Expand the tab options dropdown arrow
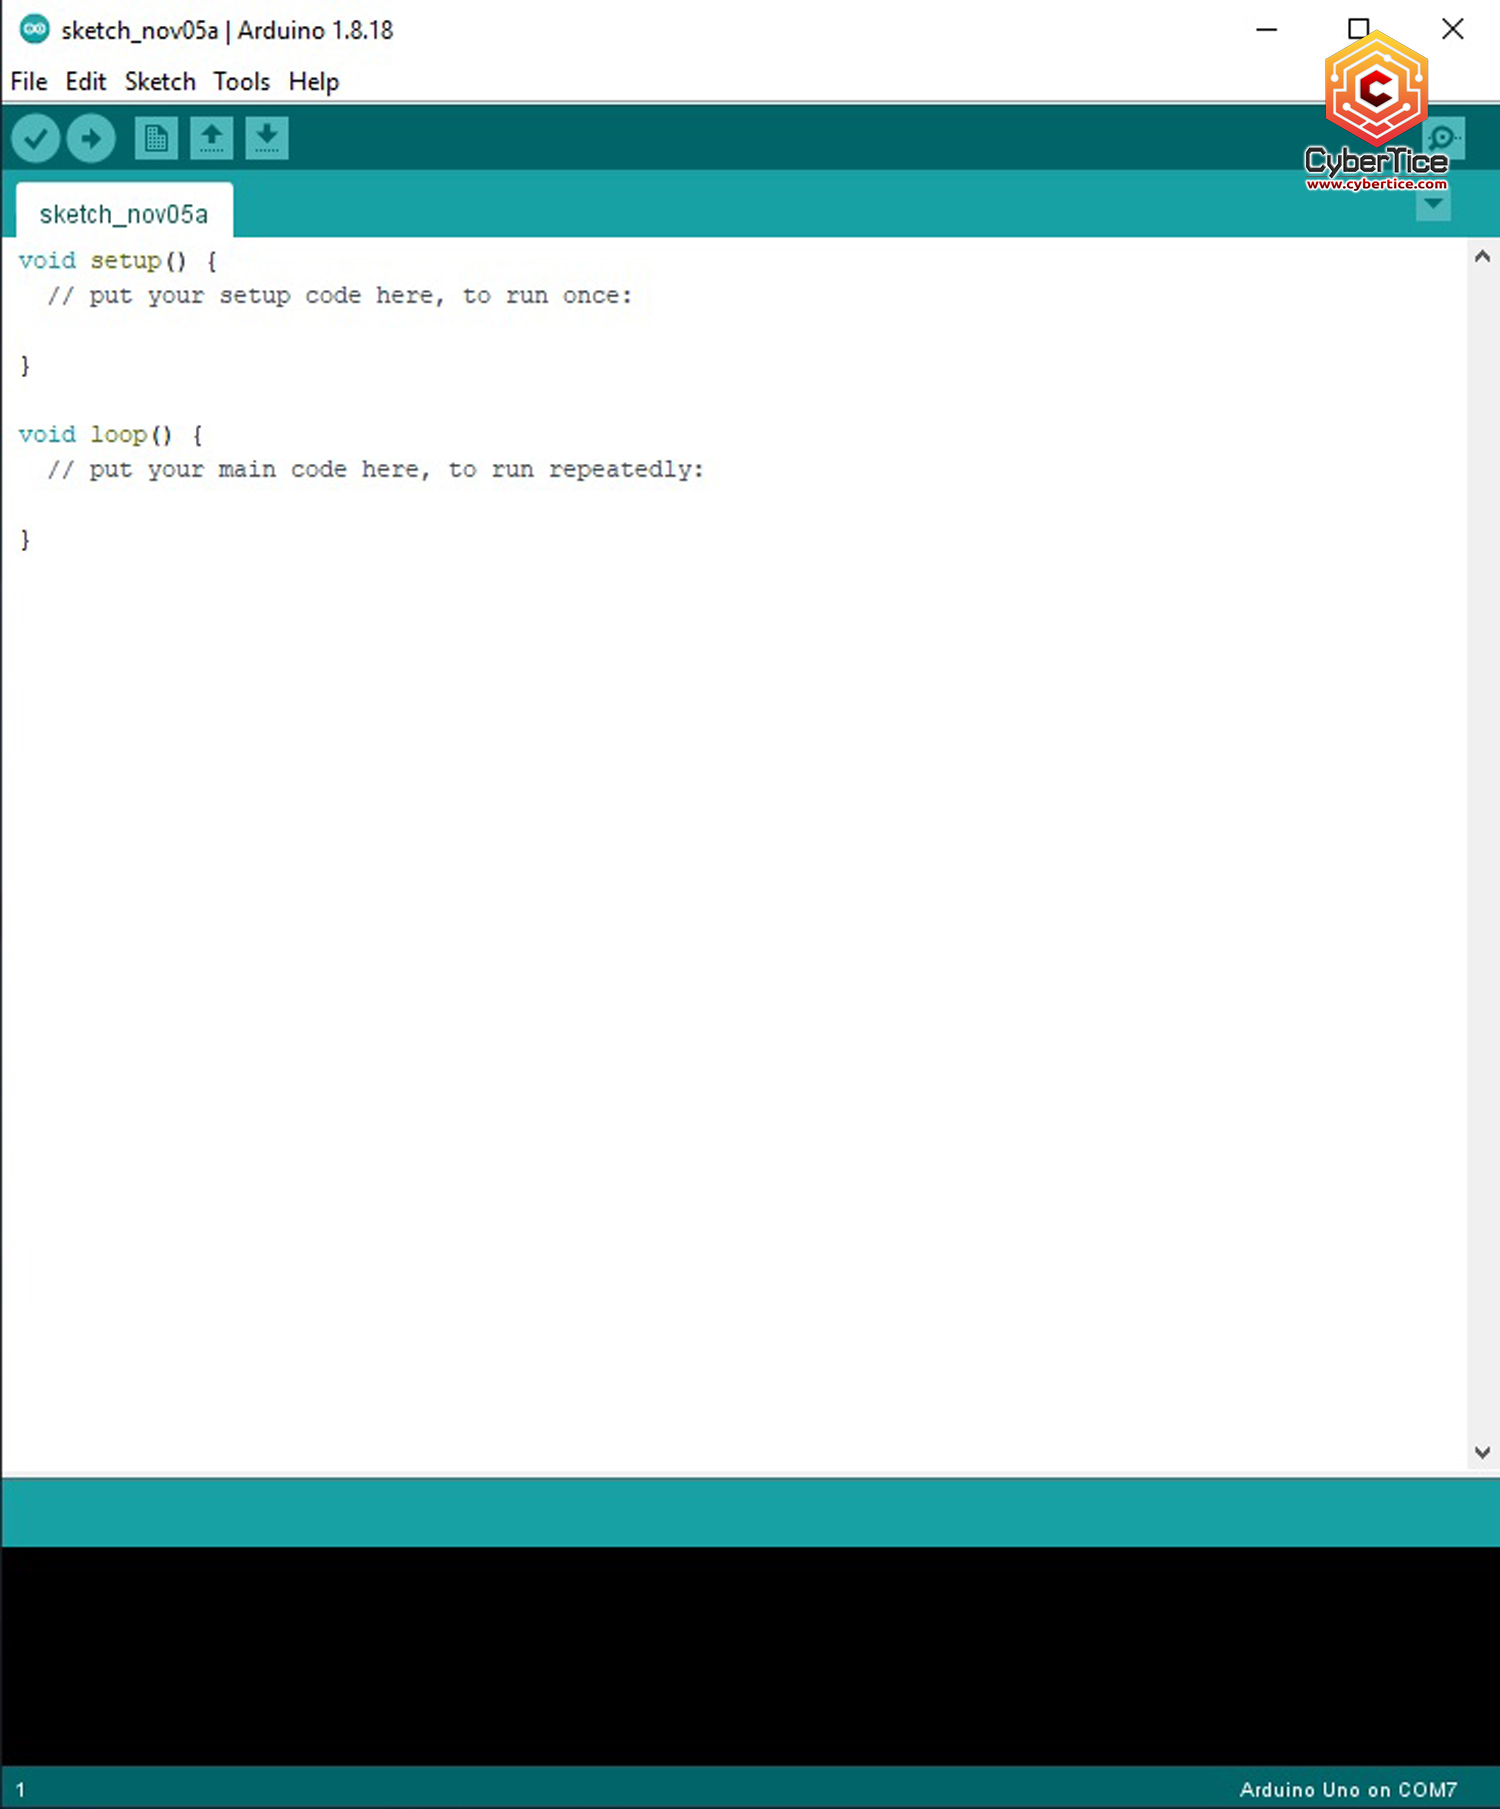The image size is (1500, 1809). tap(1433, 205)
